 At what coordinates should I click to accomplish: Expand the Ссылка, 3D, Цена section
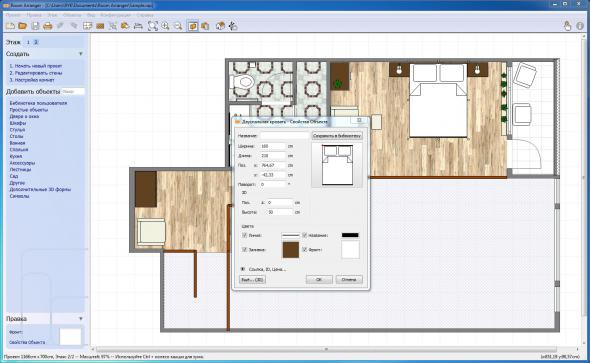click(x=243, y=269)
